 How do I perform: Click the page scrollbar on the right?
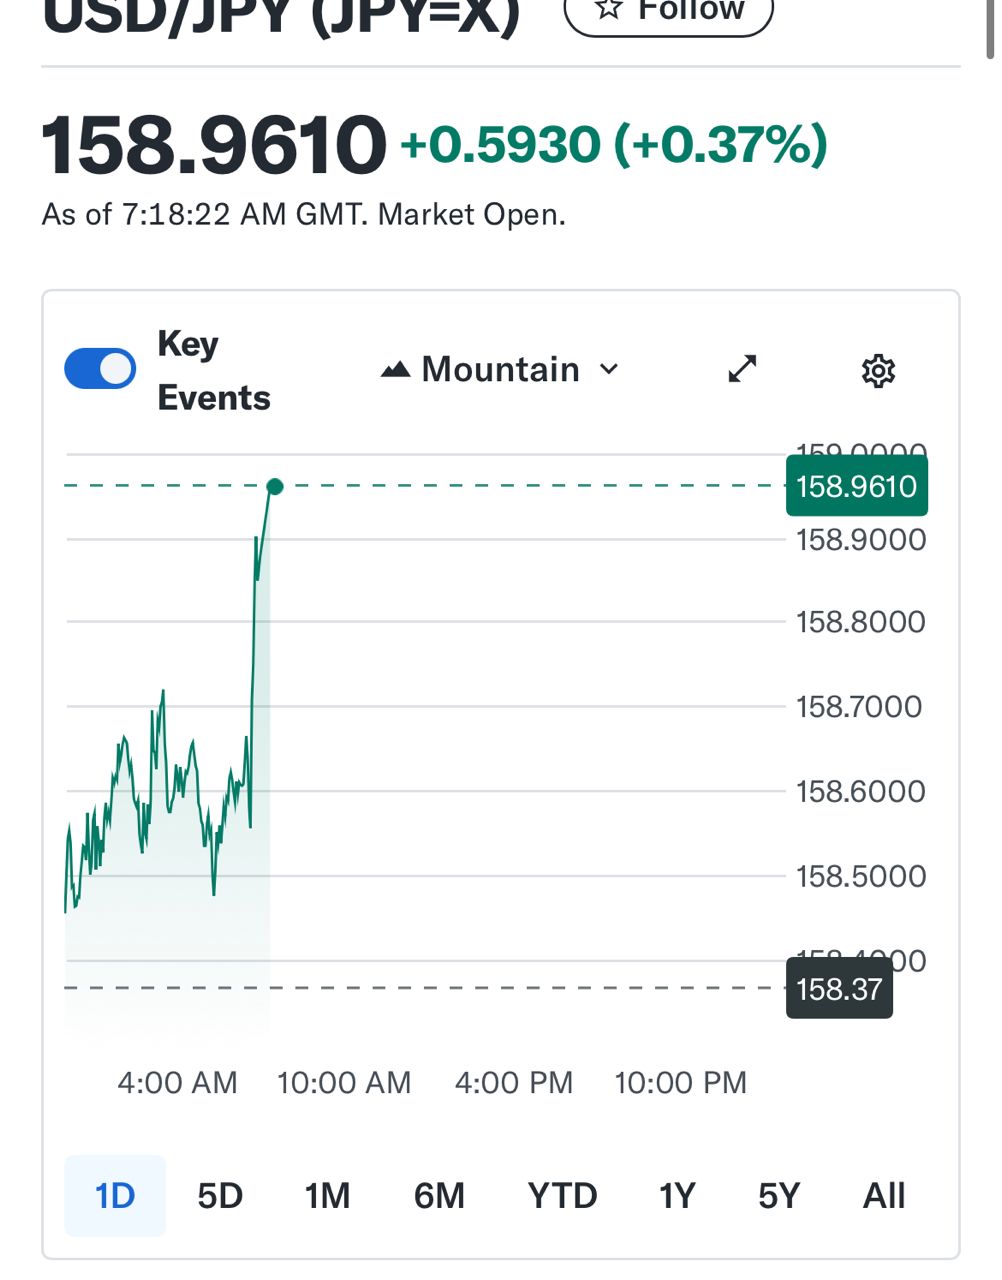click(x=991, y=30)
